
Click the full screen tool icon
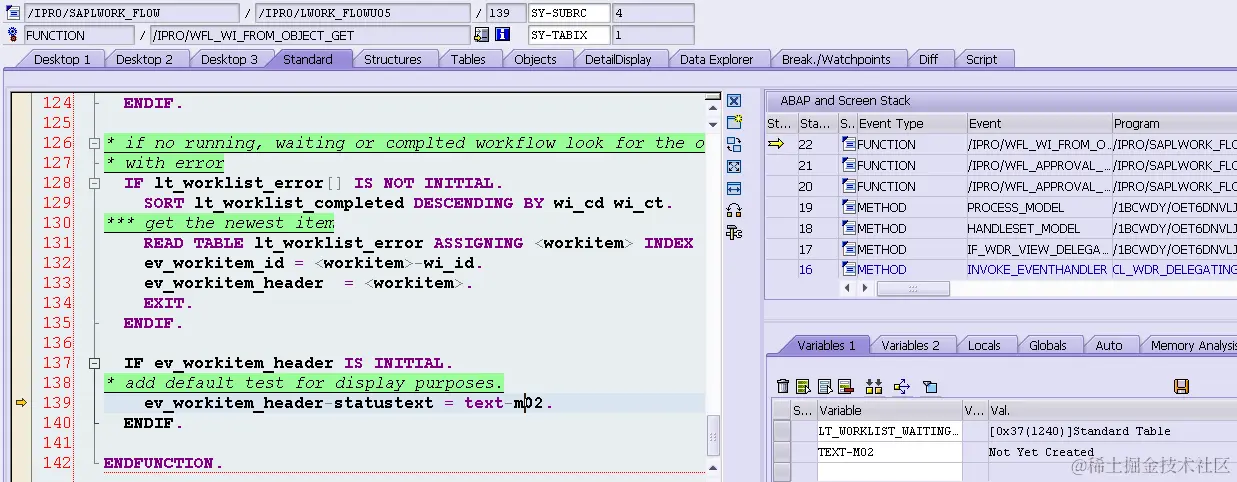734,166
